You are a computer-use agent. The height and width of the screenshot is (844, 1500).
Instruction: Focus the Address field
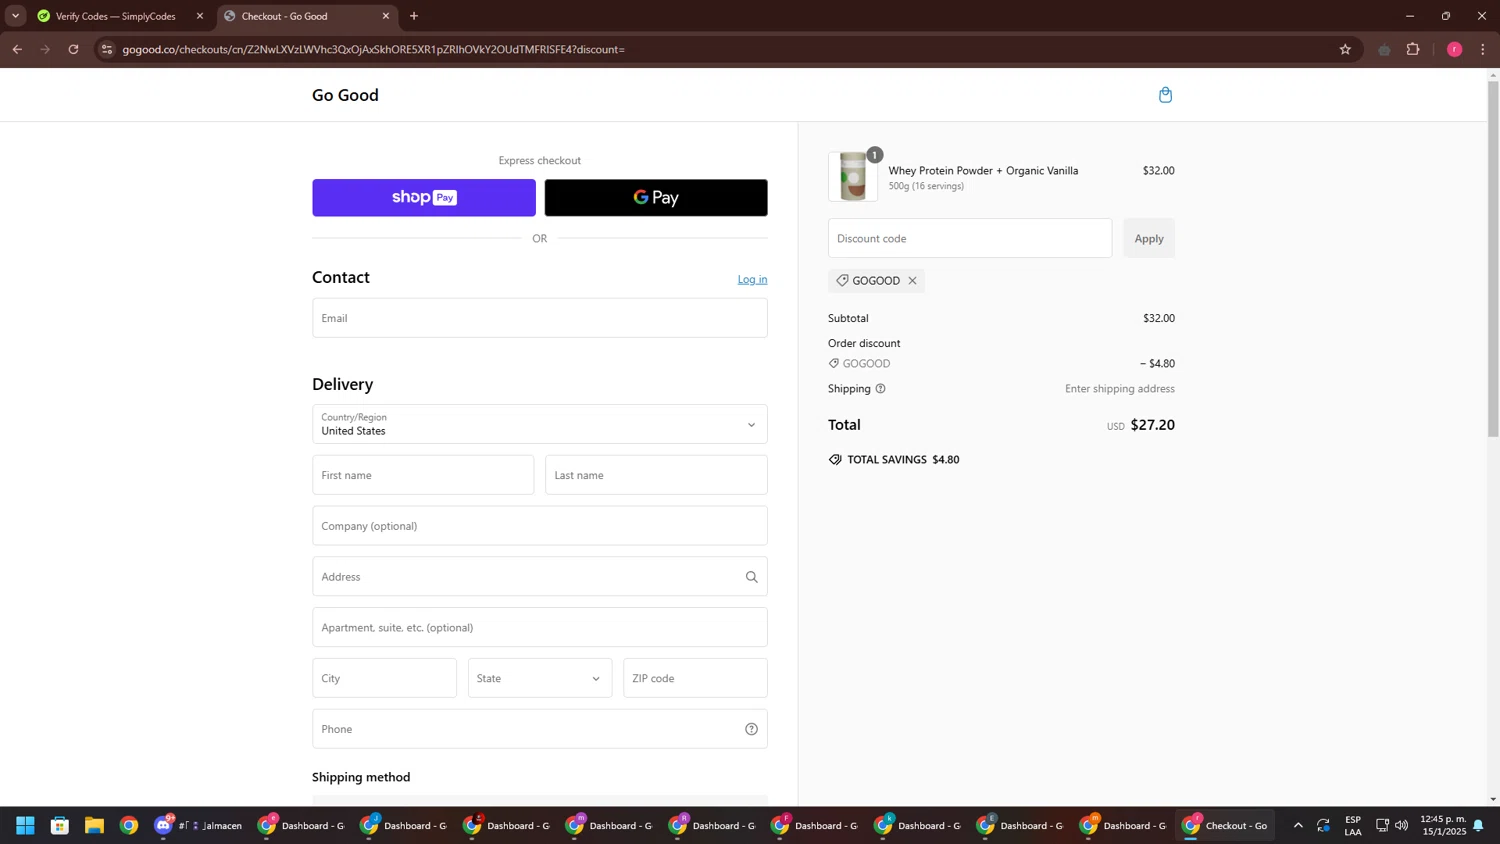(x=540, y=577)
